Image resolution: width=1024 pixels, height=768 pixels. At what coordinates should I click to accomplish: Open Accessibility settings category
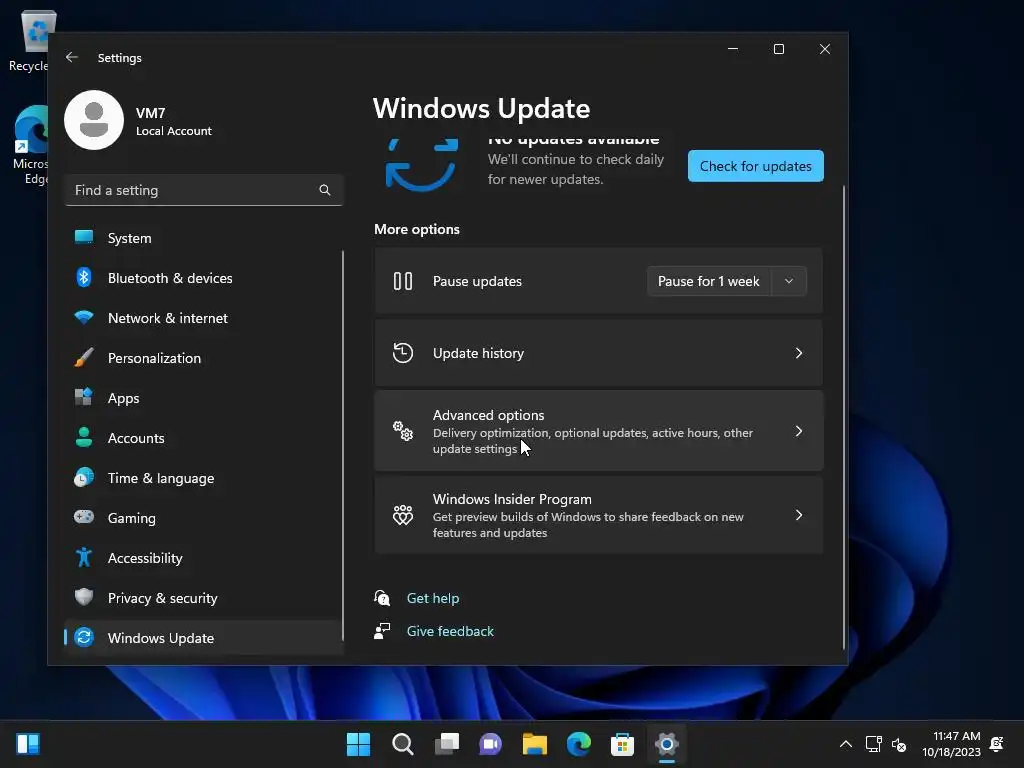coord(204,558)
